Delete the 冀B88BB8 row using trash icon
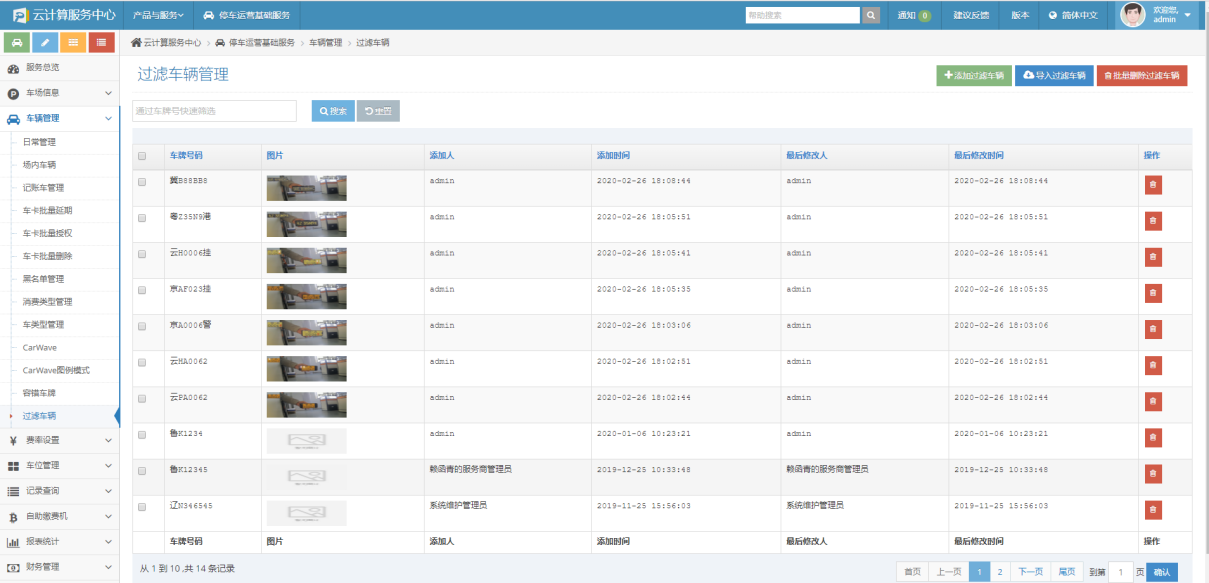1209x583 pixels. [x=1153, y=185]
